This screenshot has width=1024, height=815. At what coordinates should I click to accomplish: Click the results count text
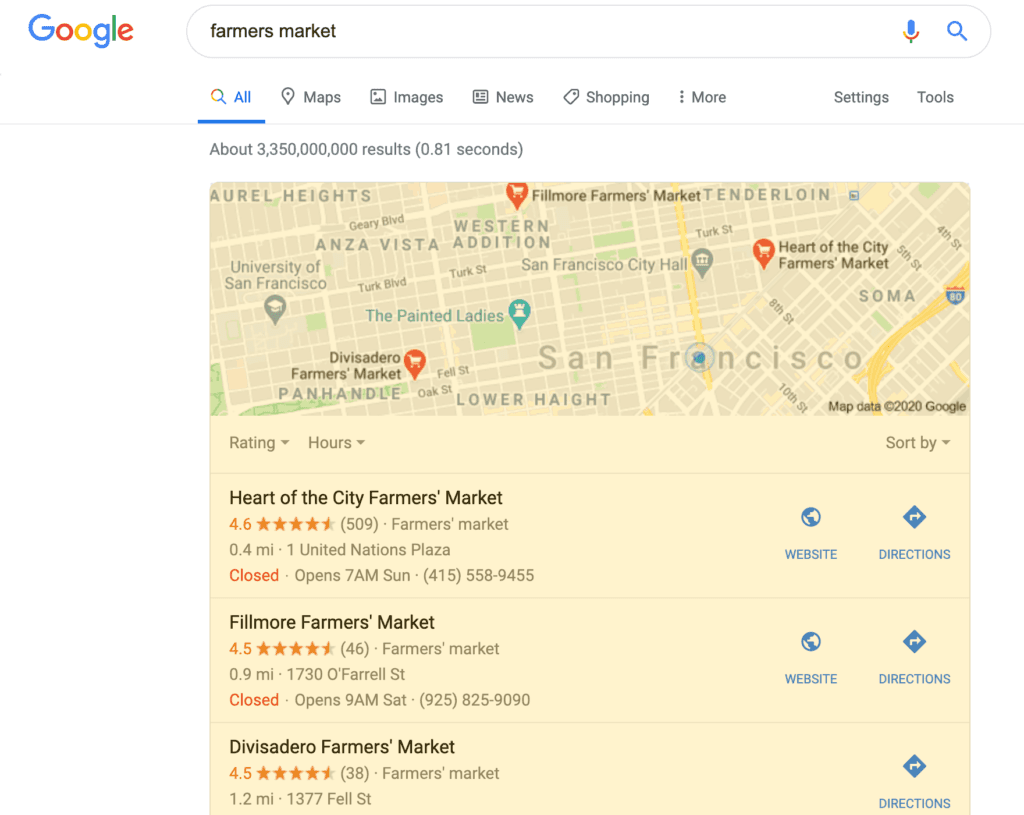[366, 150]
